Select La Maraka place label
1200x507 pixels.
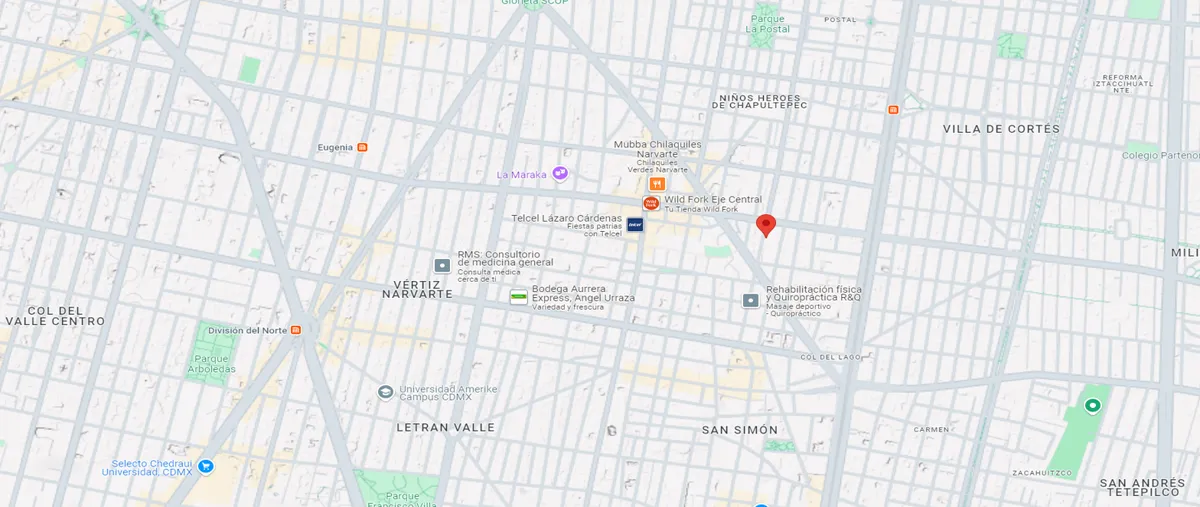point(522,174)
